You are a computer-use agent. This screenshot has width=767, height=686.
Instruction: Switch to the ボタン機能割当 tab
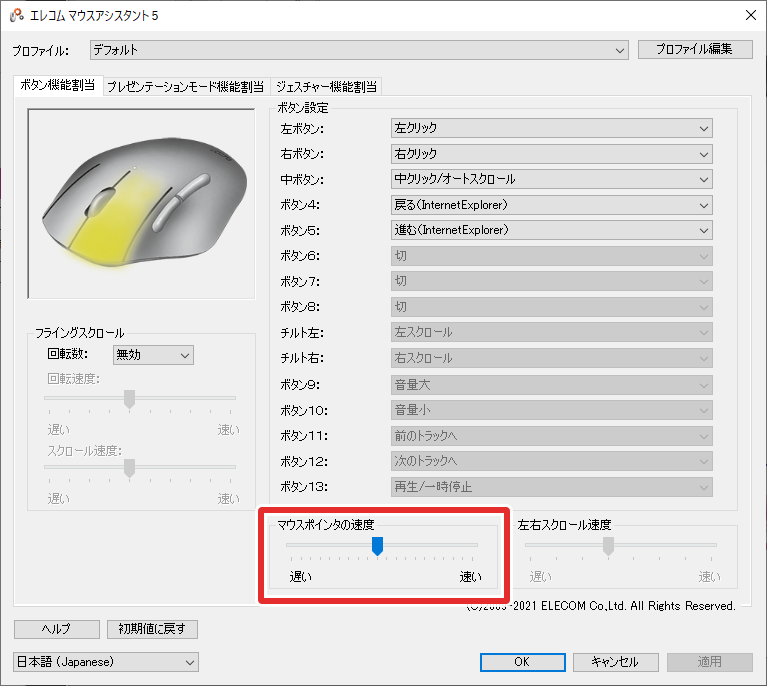(x=58, y=85)
